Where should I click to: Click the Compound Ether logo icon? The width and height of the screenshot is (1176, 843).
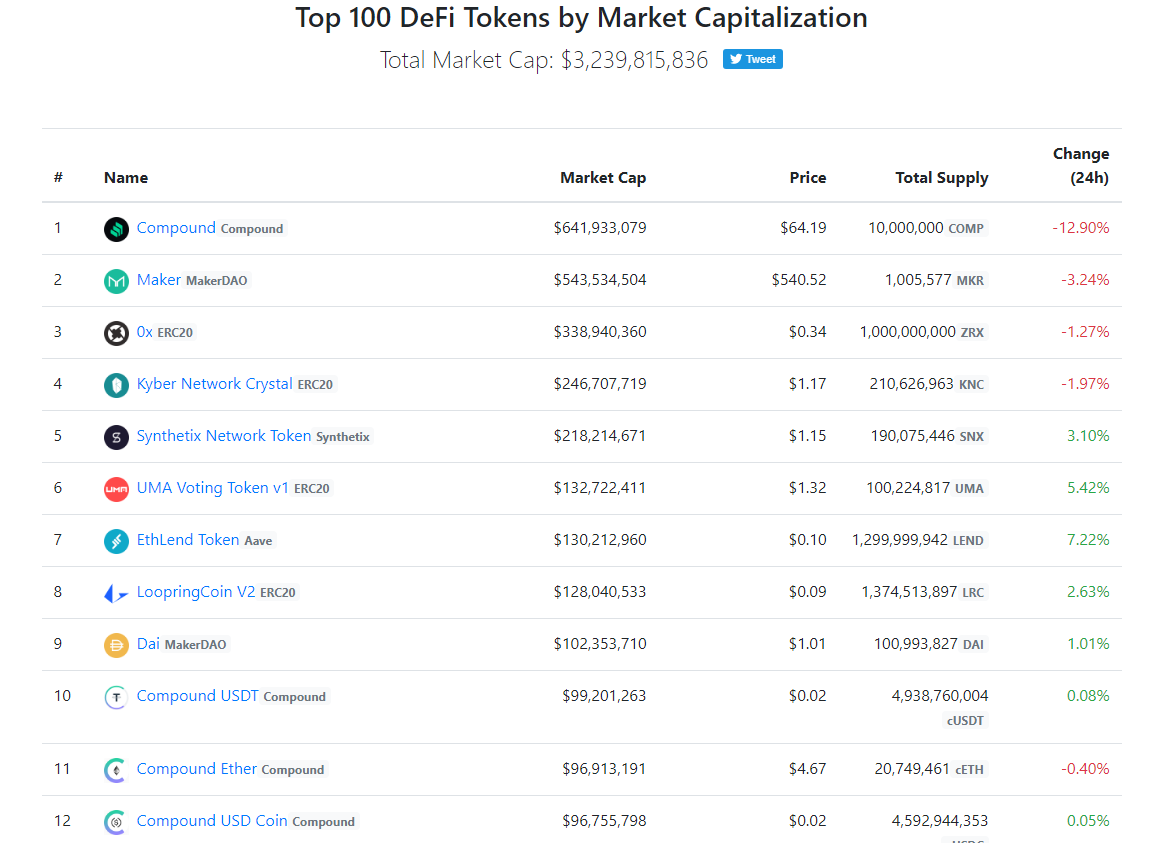tap(116, 770)
